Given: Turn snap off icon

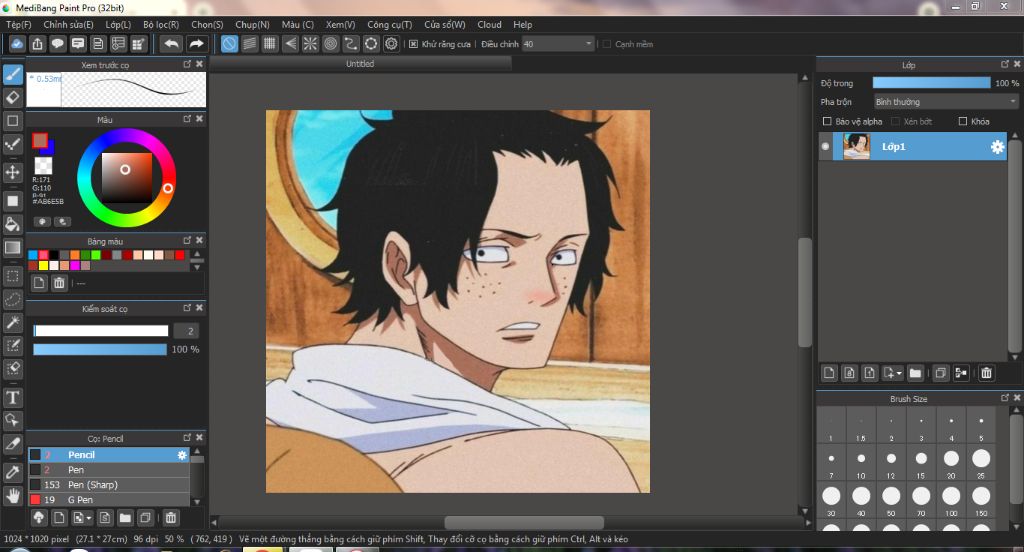Looking at the screenshot, I should click(x=229, y=44).
